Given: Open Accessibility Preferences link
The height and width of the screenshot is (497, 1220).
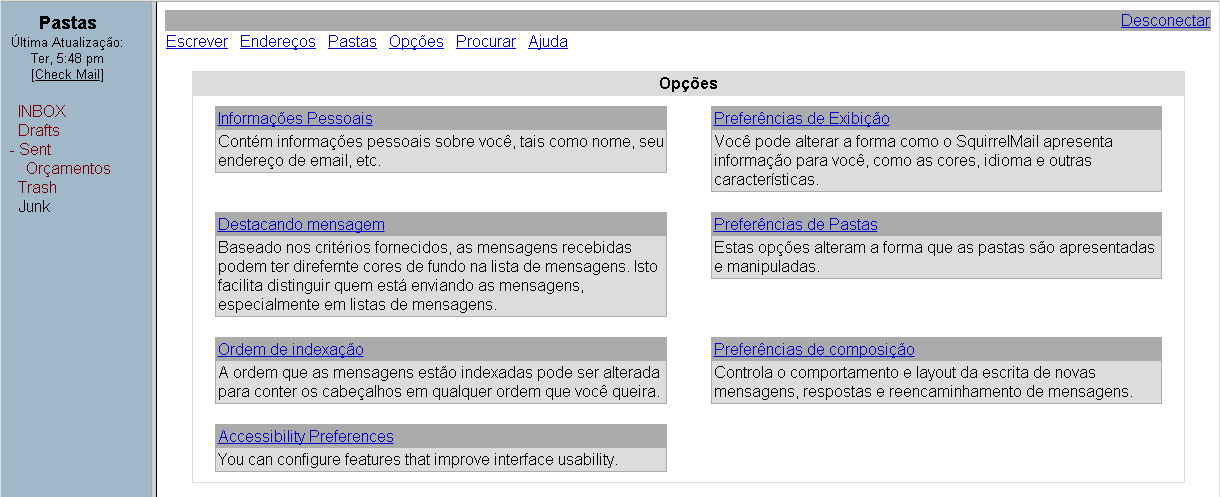Looking at the screenshot, I should tap(306, 437).
